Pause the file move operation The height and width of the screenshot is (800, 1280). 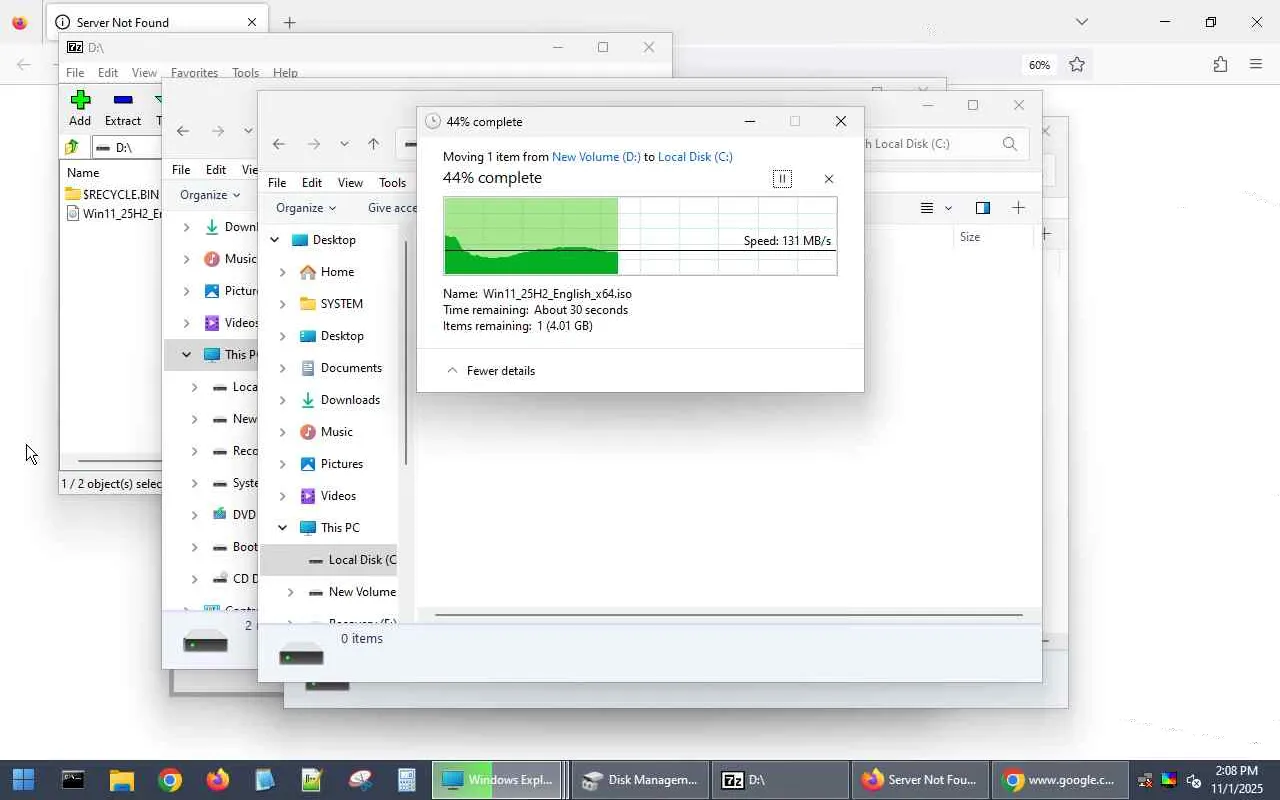click(x=782, y=179)
